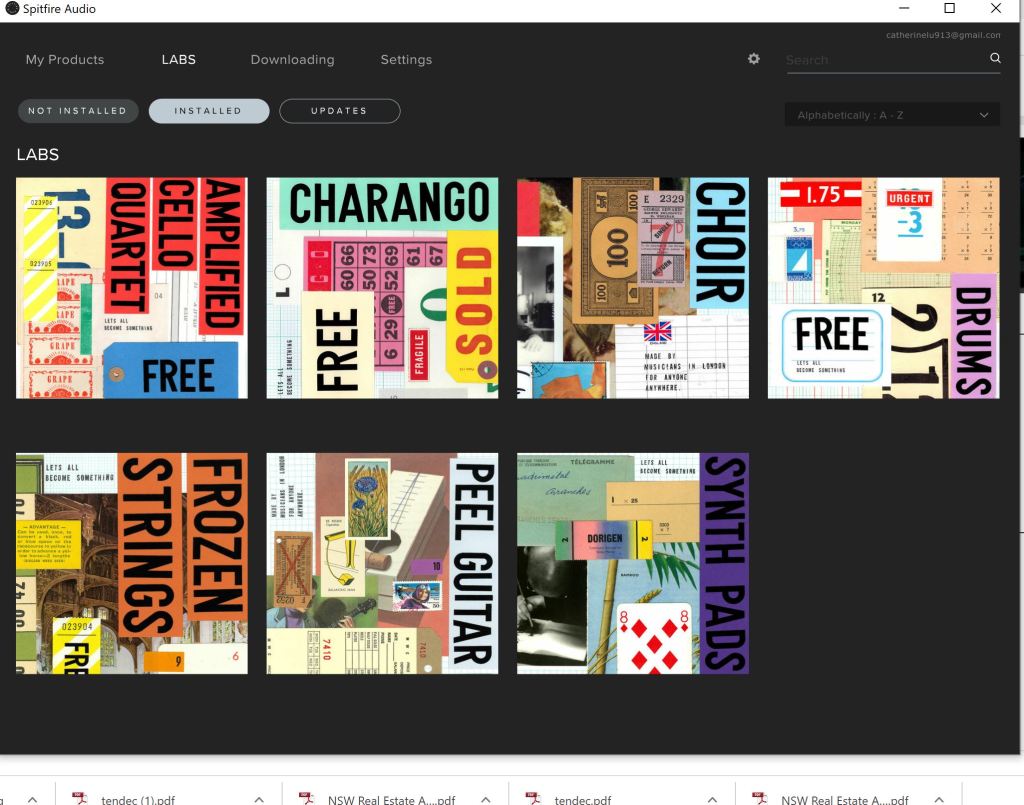Image resolution: width=1024 pixels, height=805 pixels.
Task: Click the PDF icon for tendec (1).pdf
Action: pos(81,799)
